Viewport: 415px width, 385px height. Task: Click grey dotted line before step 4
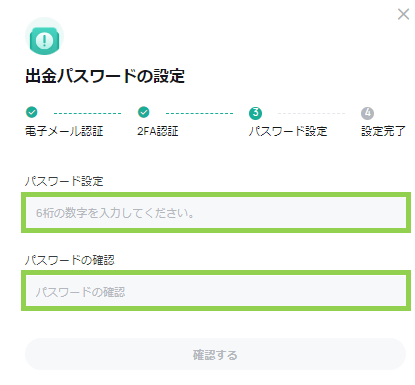click(311, 113)
